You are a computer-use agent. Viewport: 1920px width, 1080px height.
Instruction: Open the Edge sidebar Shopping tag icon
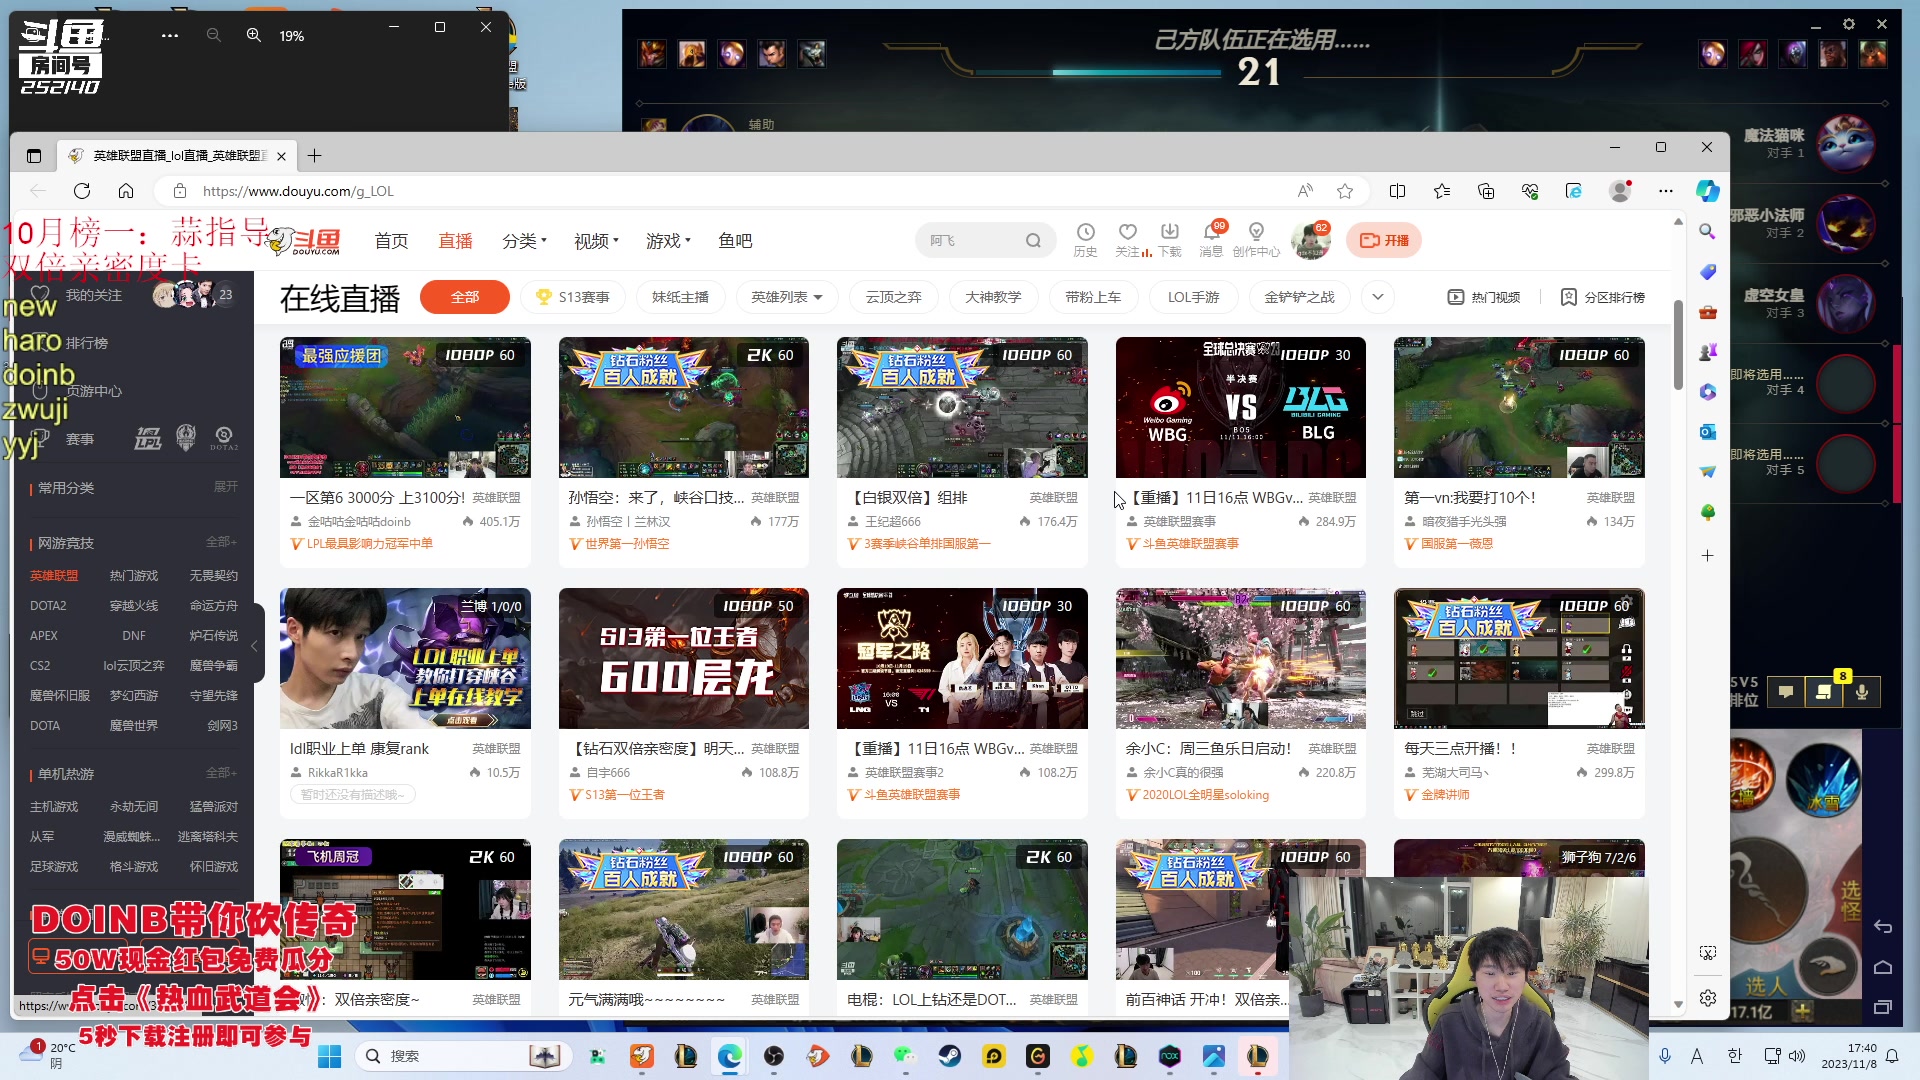(1708, 272)
